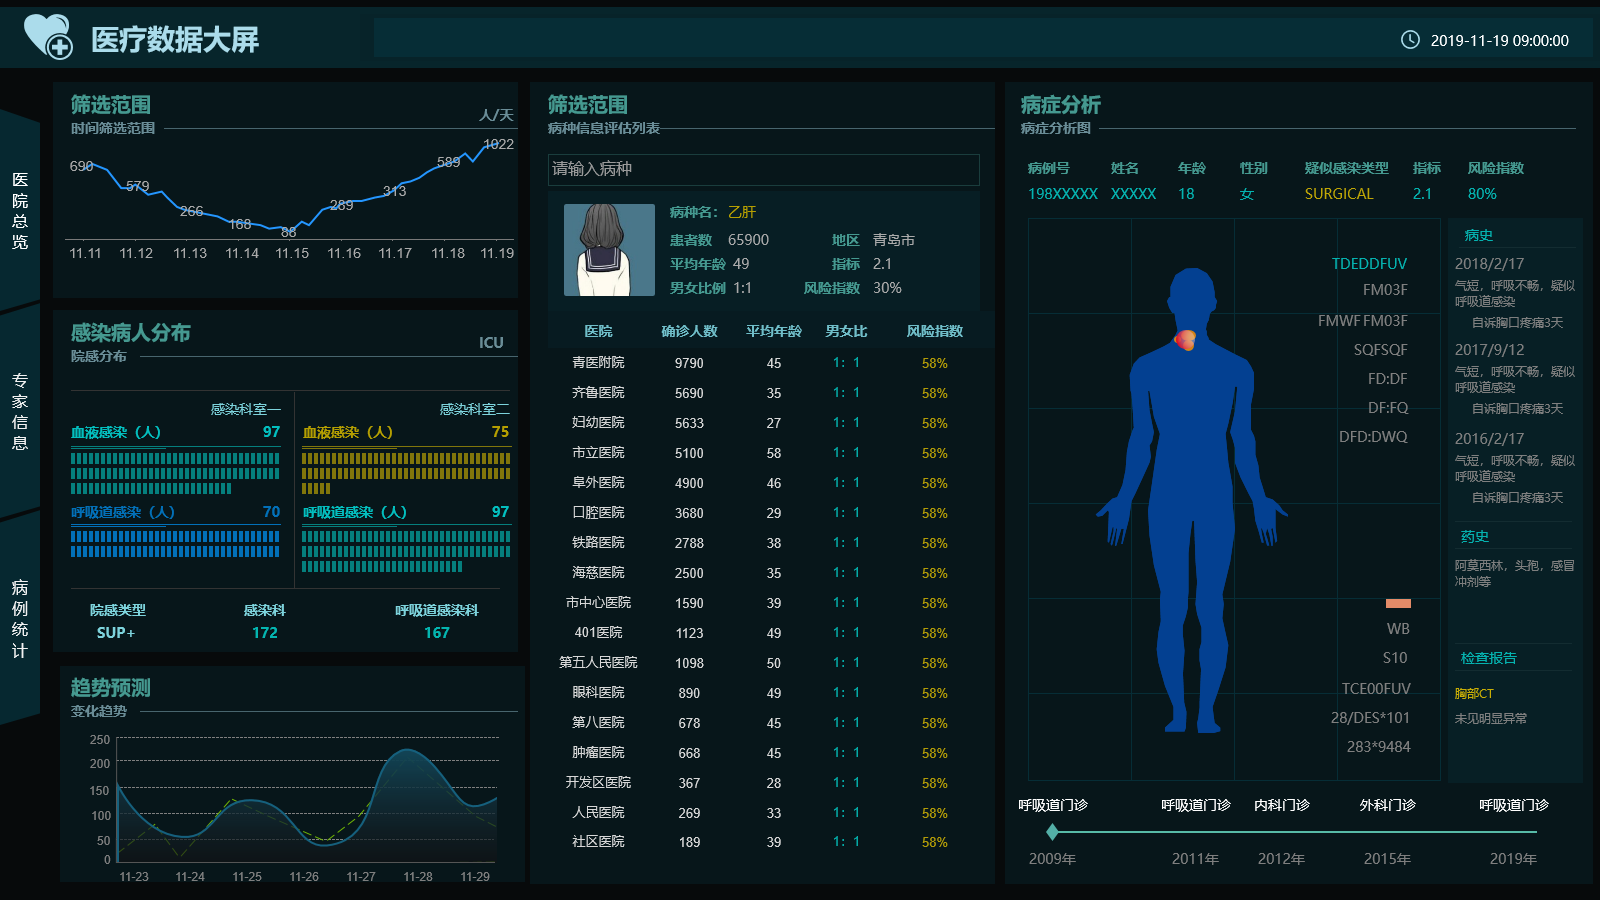The height and width of the screenshot is (900, 1600).
Task: Click the 检查报告 section heading
Action: 1489,658
